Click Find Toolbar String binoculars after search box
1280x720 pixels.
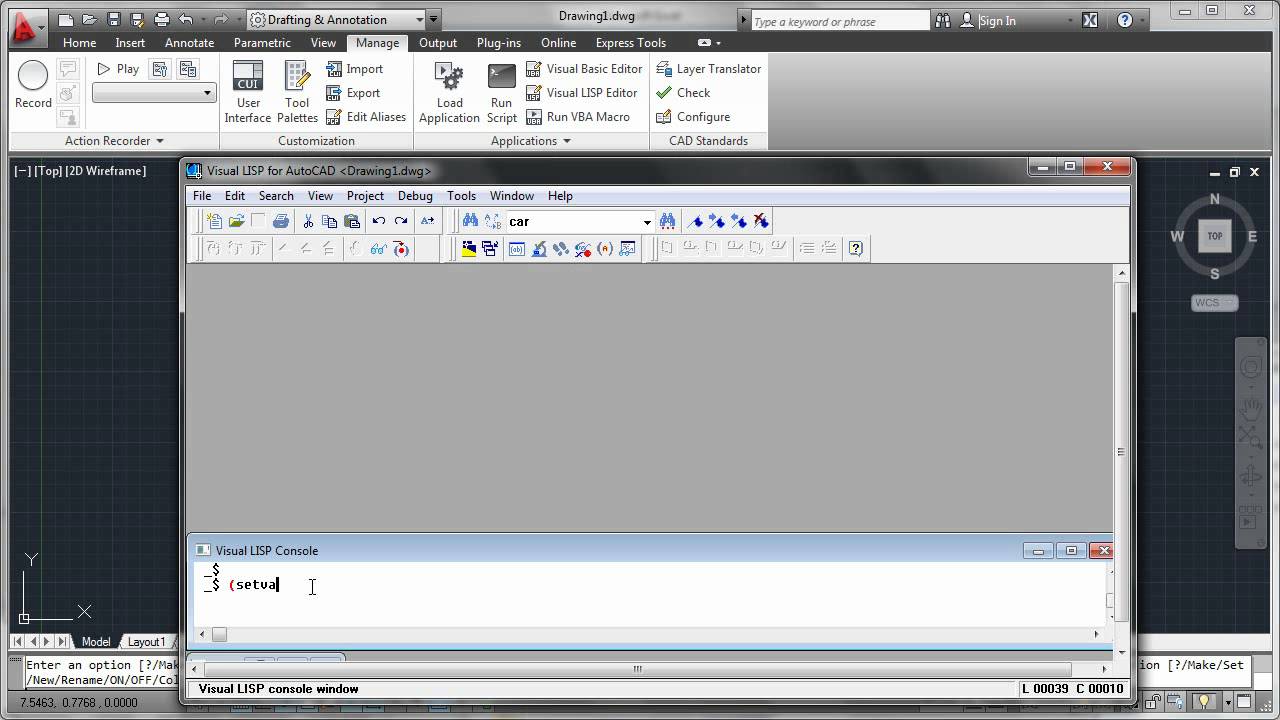tap(667, 221)
